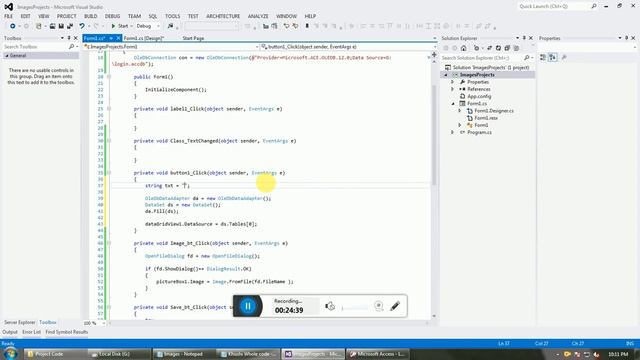Open the DEBUG menu
Viewport: 640px width, 360px height.
click(x=112, y=16)
